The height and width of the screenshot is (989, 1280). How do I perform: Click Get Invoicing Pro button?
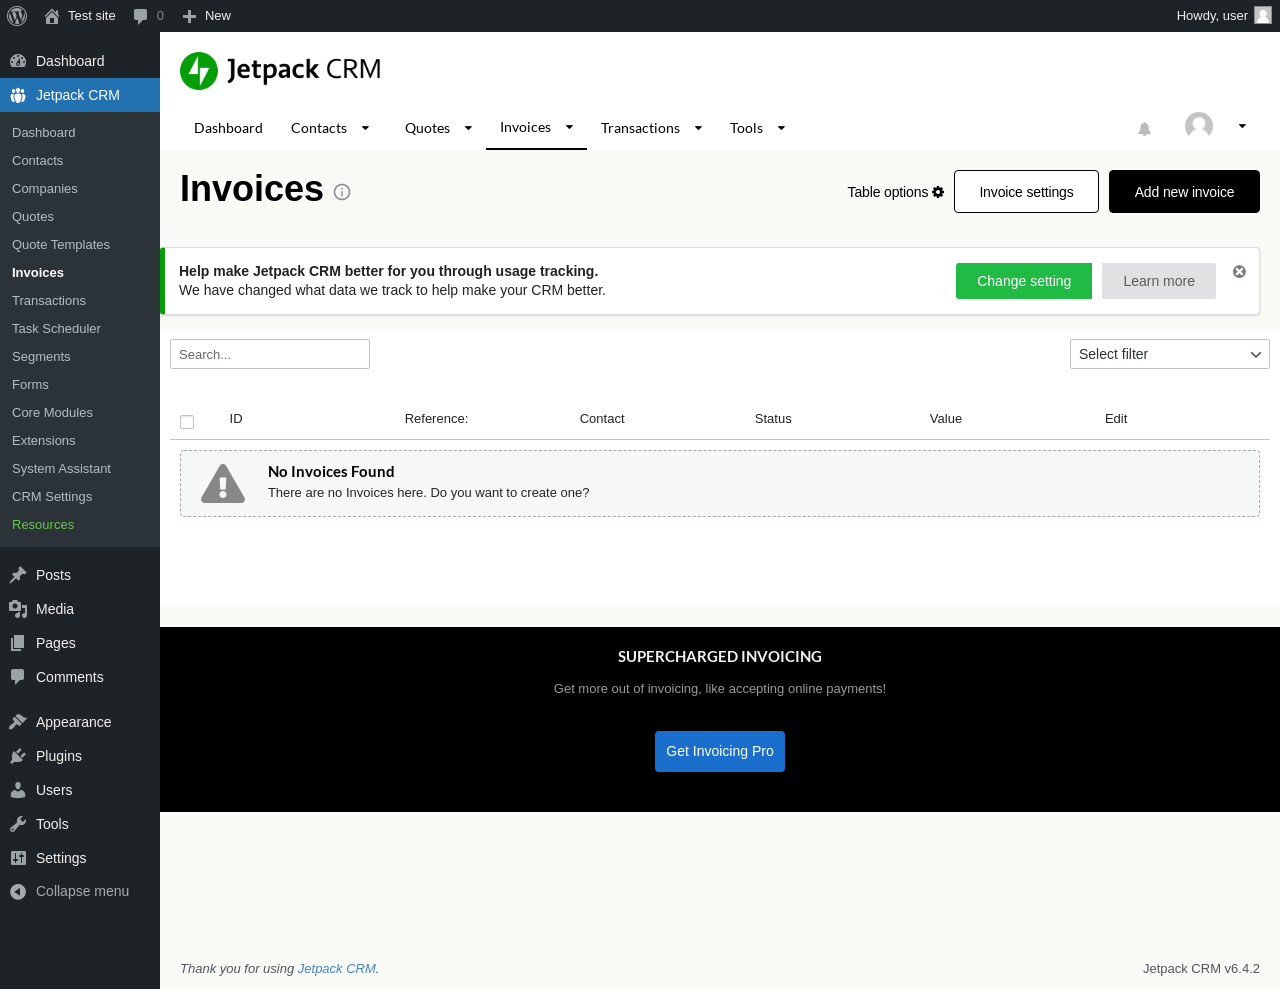(x=720, y=751)
